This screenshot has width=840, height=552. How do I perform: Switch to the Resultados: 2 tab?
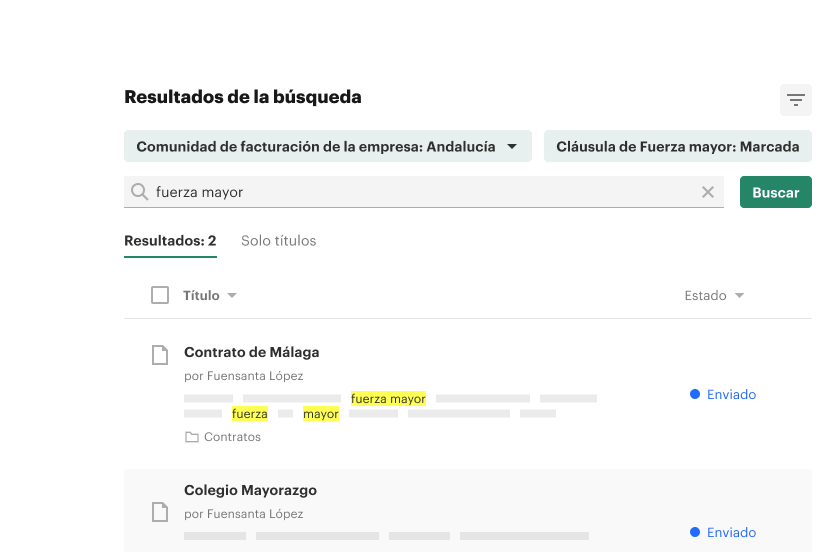(170, 241)
